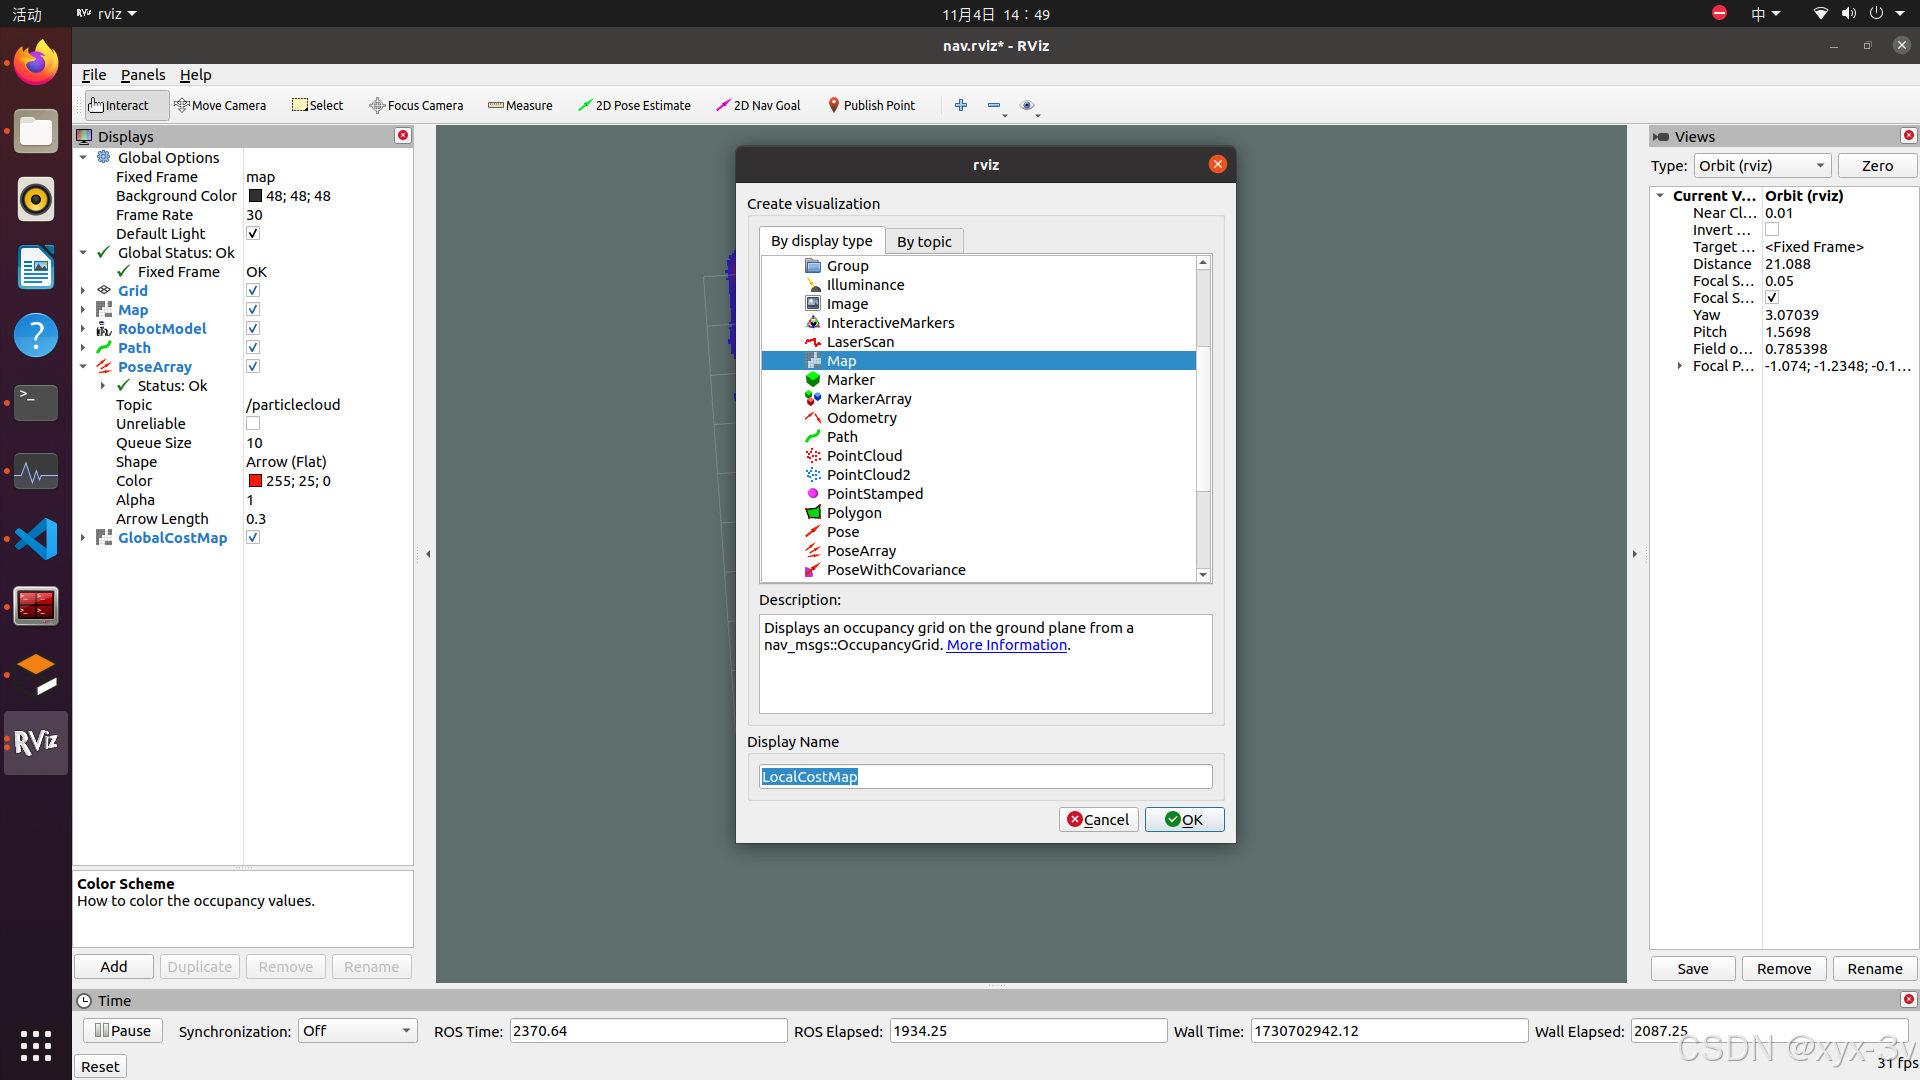The height and width of the screenshot is (1080, 1920).
Task: Choose PointCloud2 display type in list
Action: click(x=868, y=475)
